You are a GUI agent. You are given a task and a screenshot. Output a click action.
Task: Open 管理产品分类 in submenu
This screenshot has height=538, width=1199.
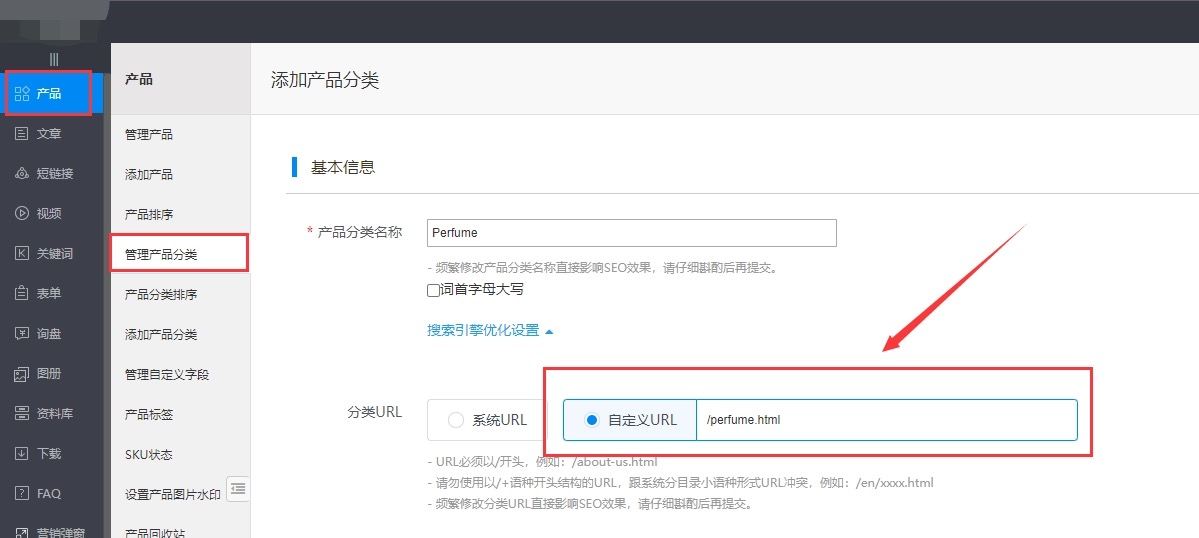pos(161,254)
